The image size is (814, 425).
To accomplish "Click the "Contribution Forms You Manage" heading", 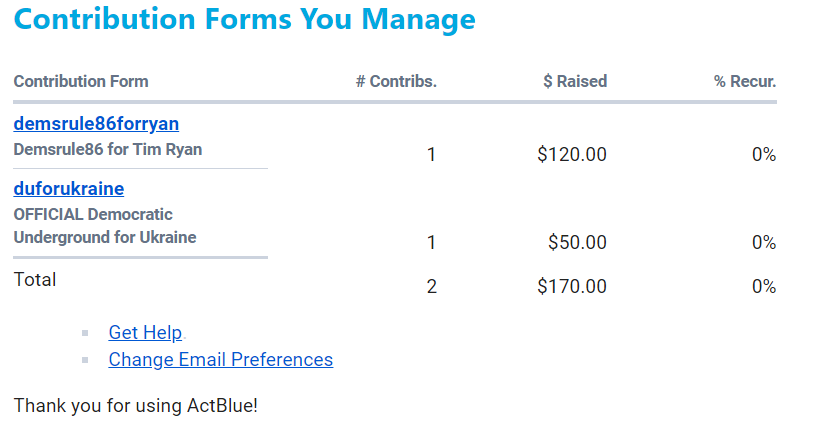I will tap(245, 19).
